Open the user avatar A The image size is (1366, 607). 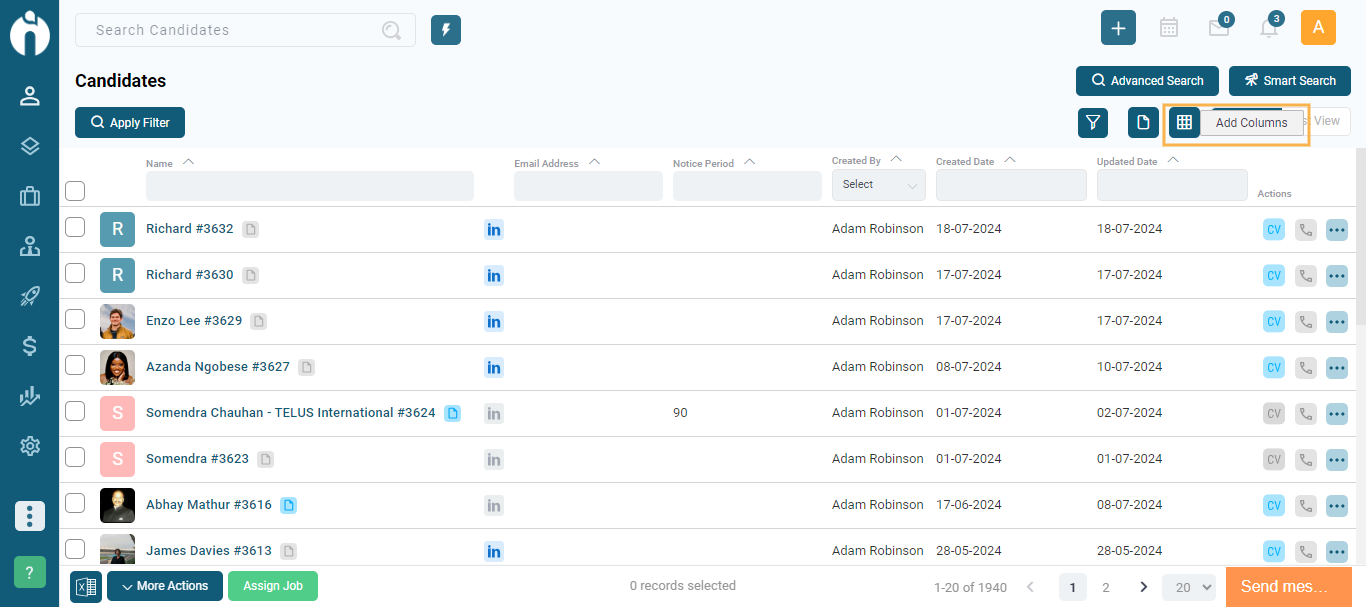click(1318, 28)
